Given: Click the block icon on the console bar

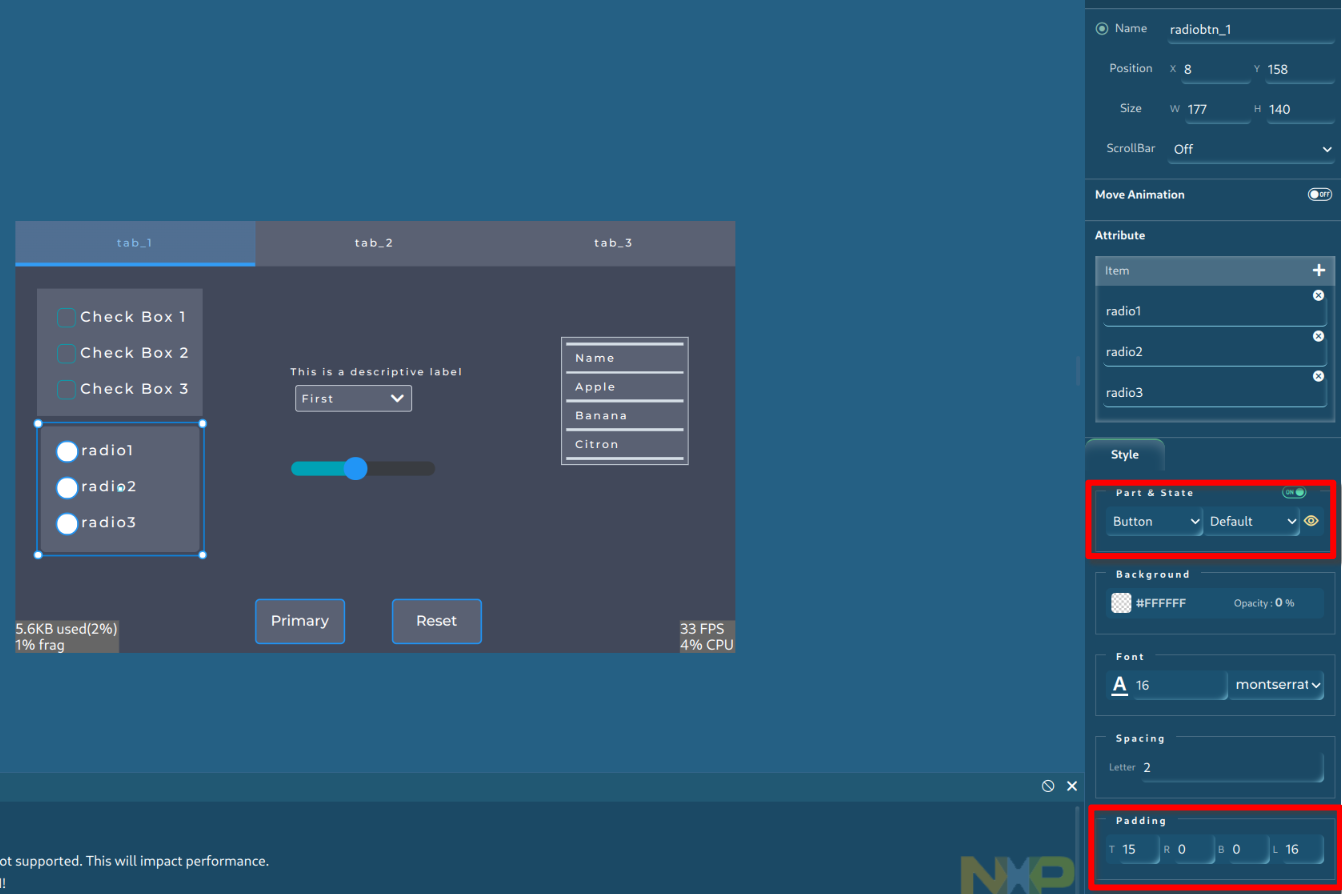Looking at the screenshot, I should click(1048, 786).
